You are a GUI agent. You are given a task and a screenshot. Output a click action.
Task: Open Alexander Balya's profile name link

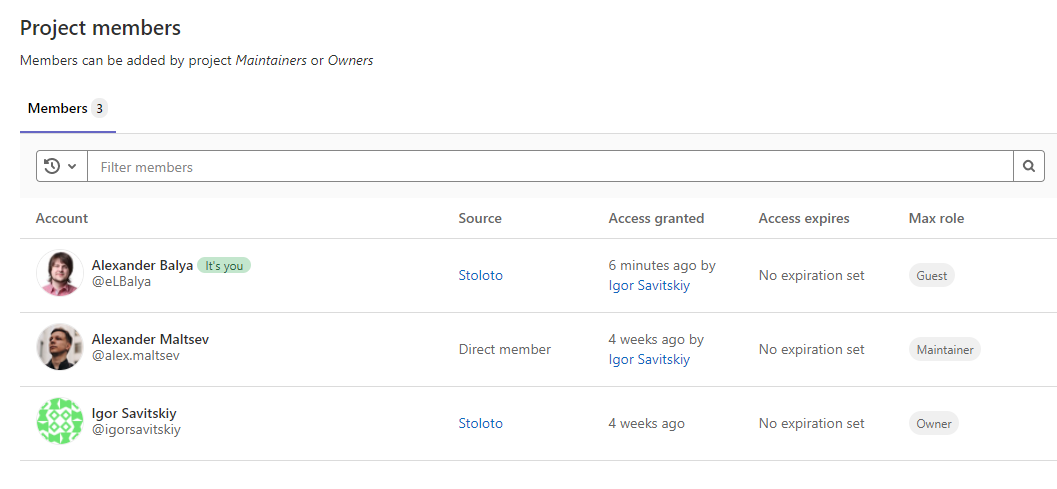tap(143, 265)
